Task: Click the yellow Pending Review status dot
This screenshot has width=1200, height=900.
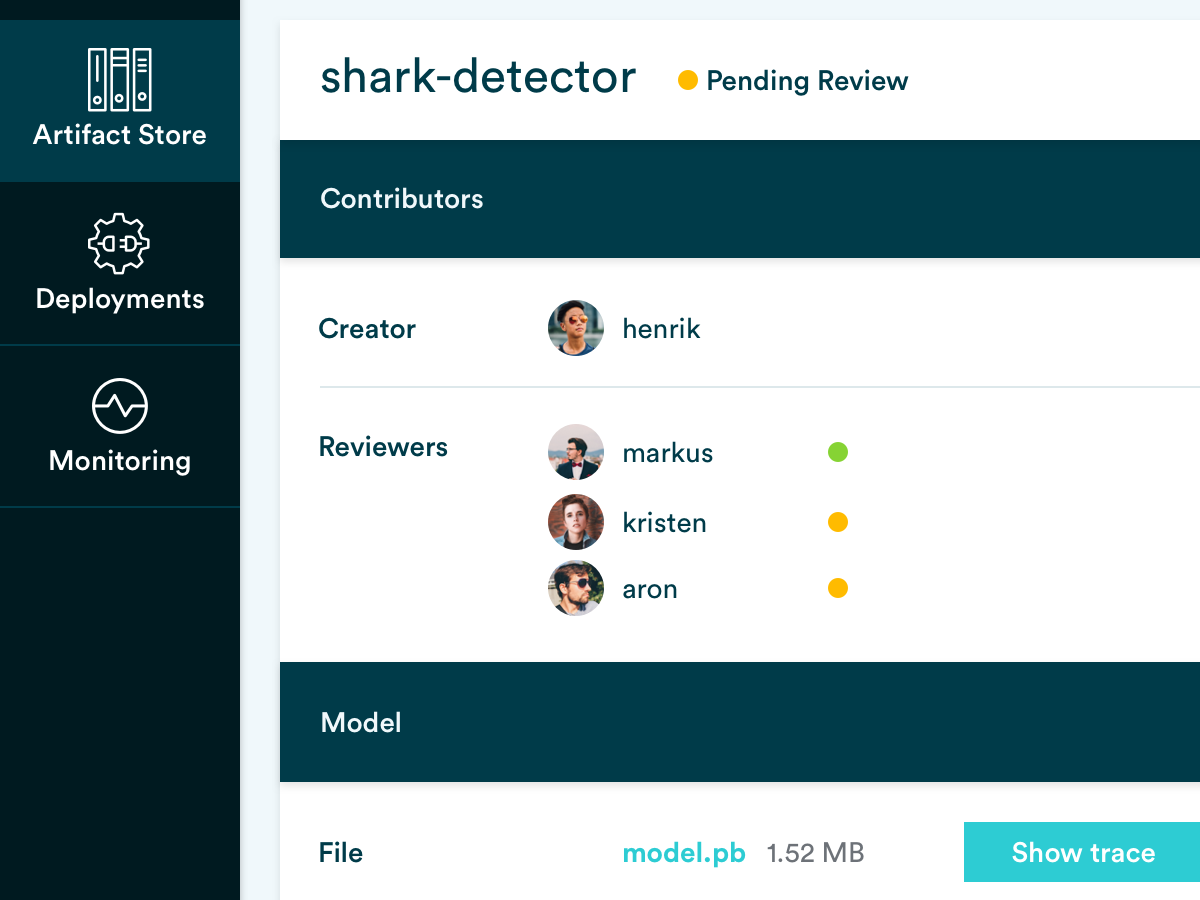Action: (x=688, y=81)
